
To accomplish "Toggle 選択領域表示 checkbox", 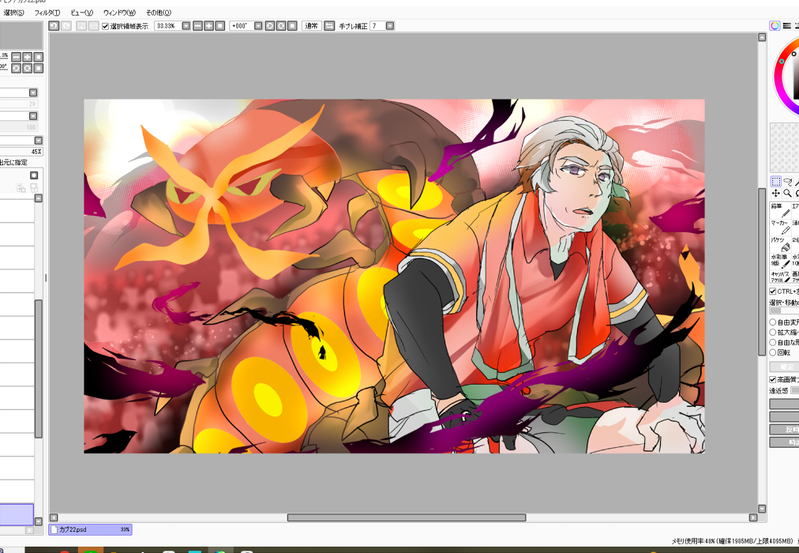I will point(105,26).
